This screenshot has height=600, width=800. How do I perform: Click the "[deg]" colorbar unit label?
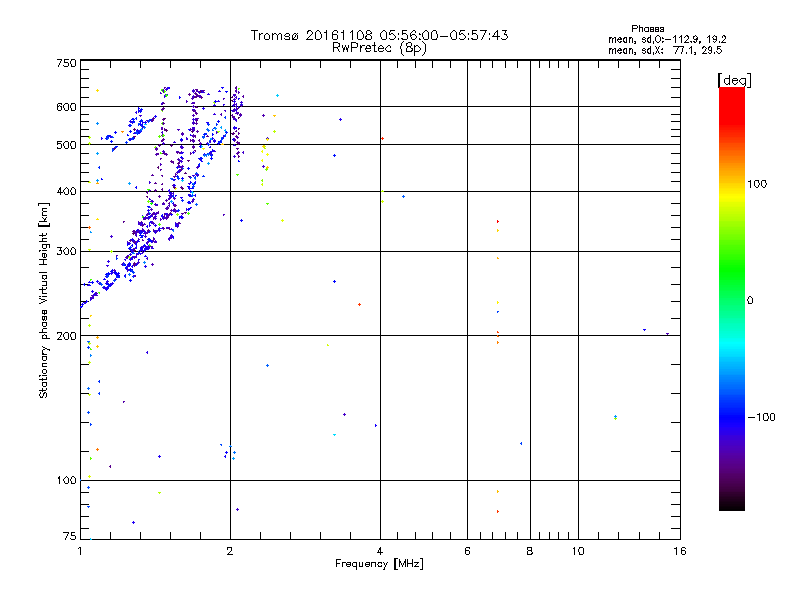[734, 80]
